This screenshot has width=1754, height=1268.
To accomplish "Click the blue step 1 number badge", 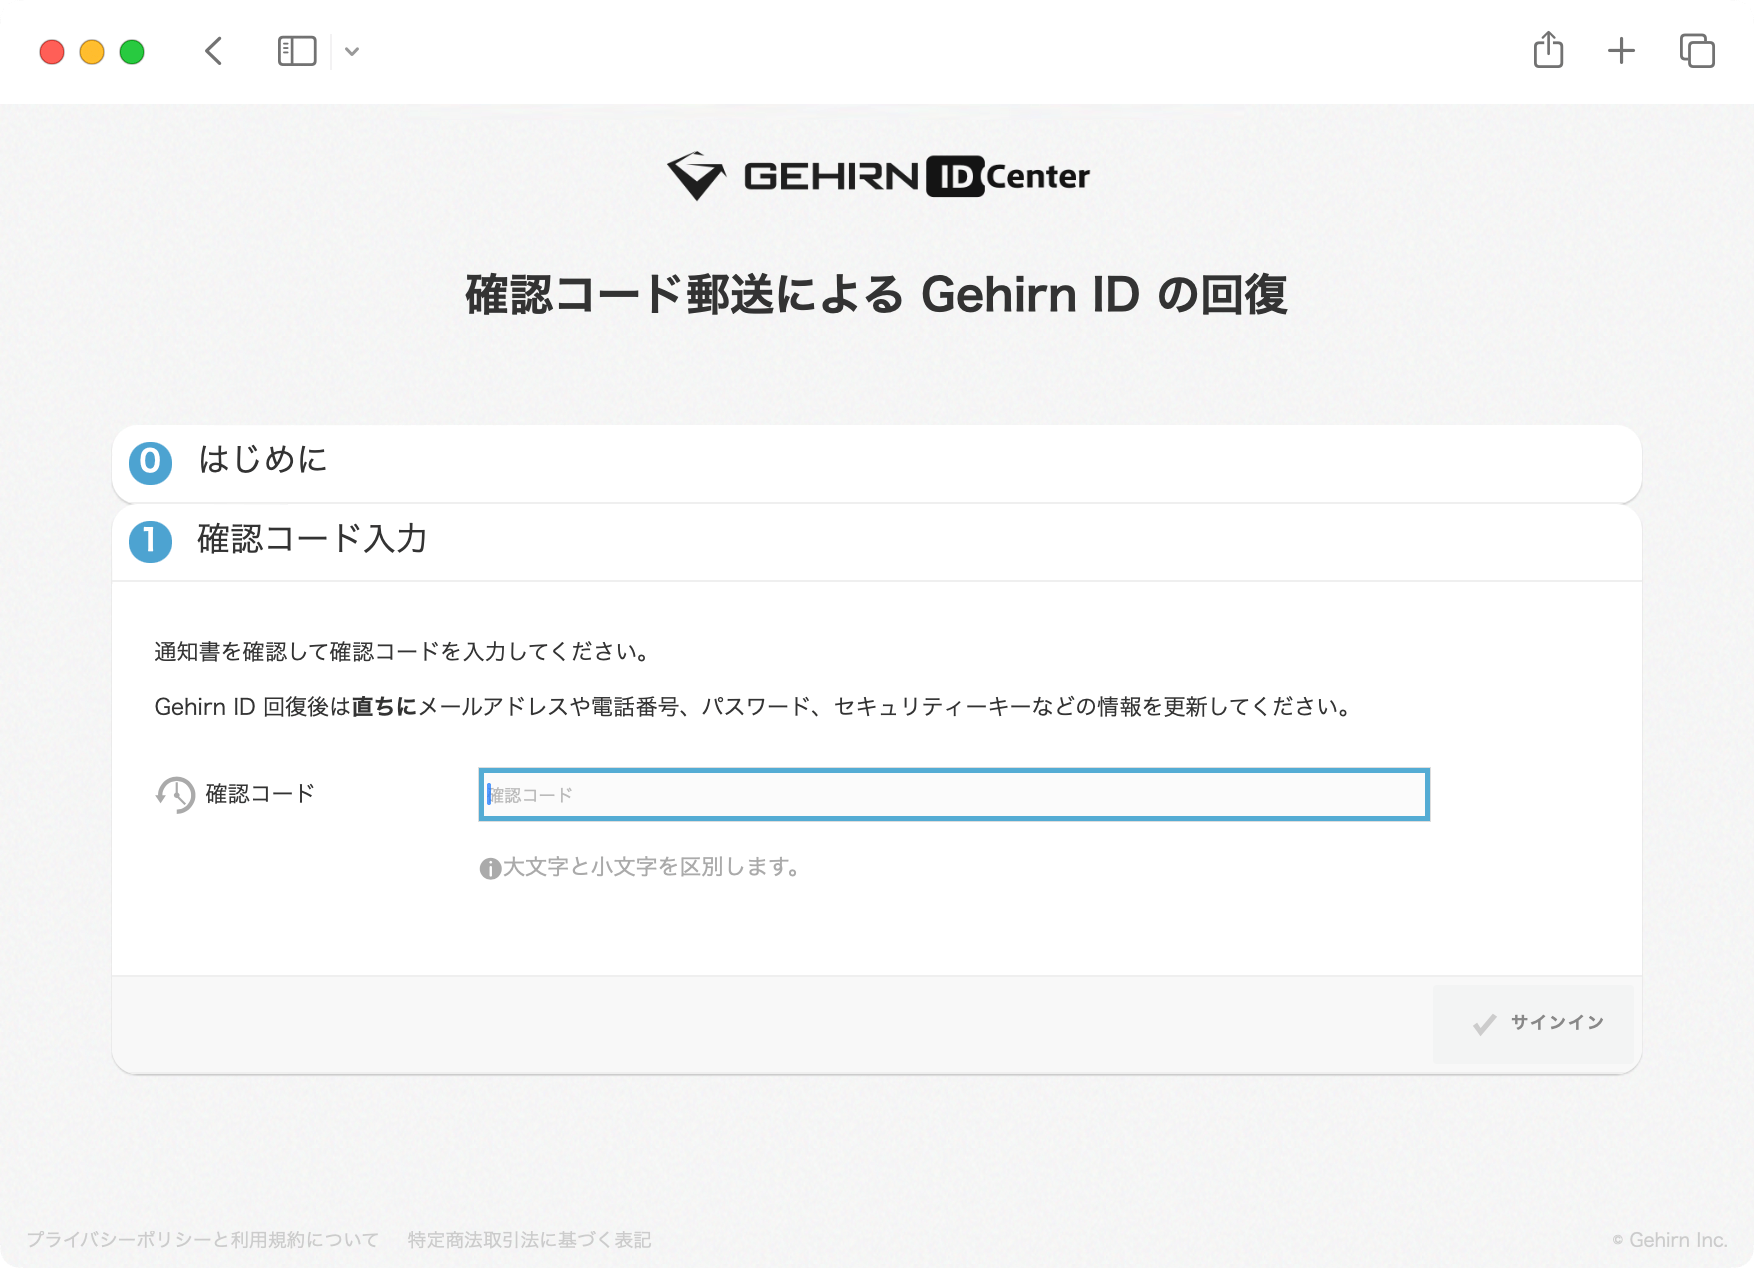I will (x=151, y=541).
